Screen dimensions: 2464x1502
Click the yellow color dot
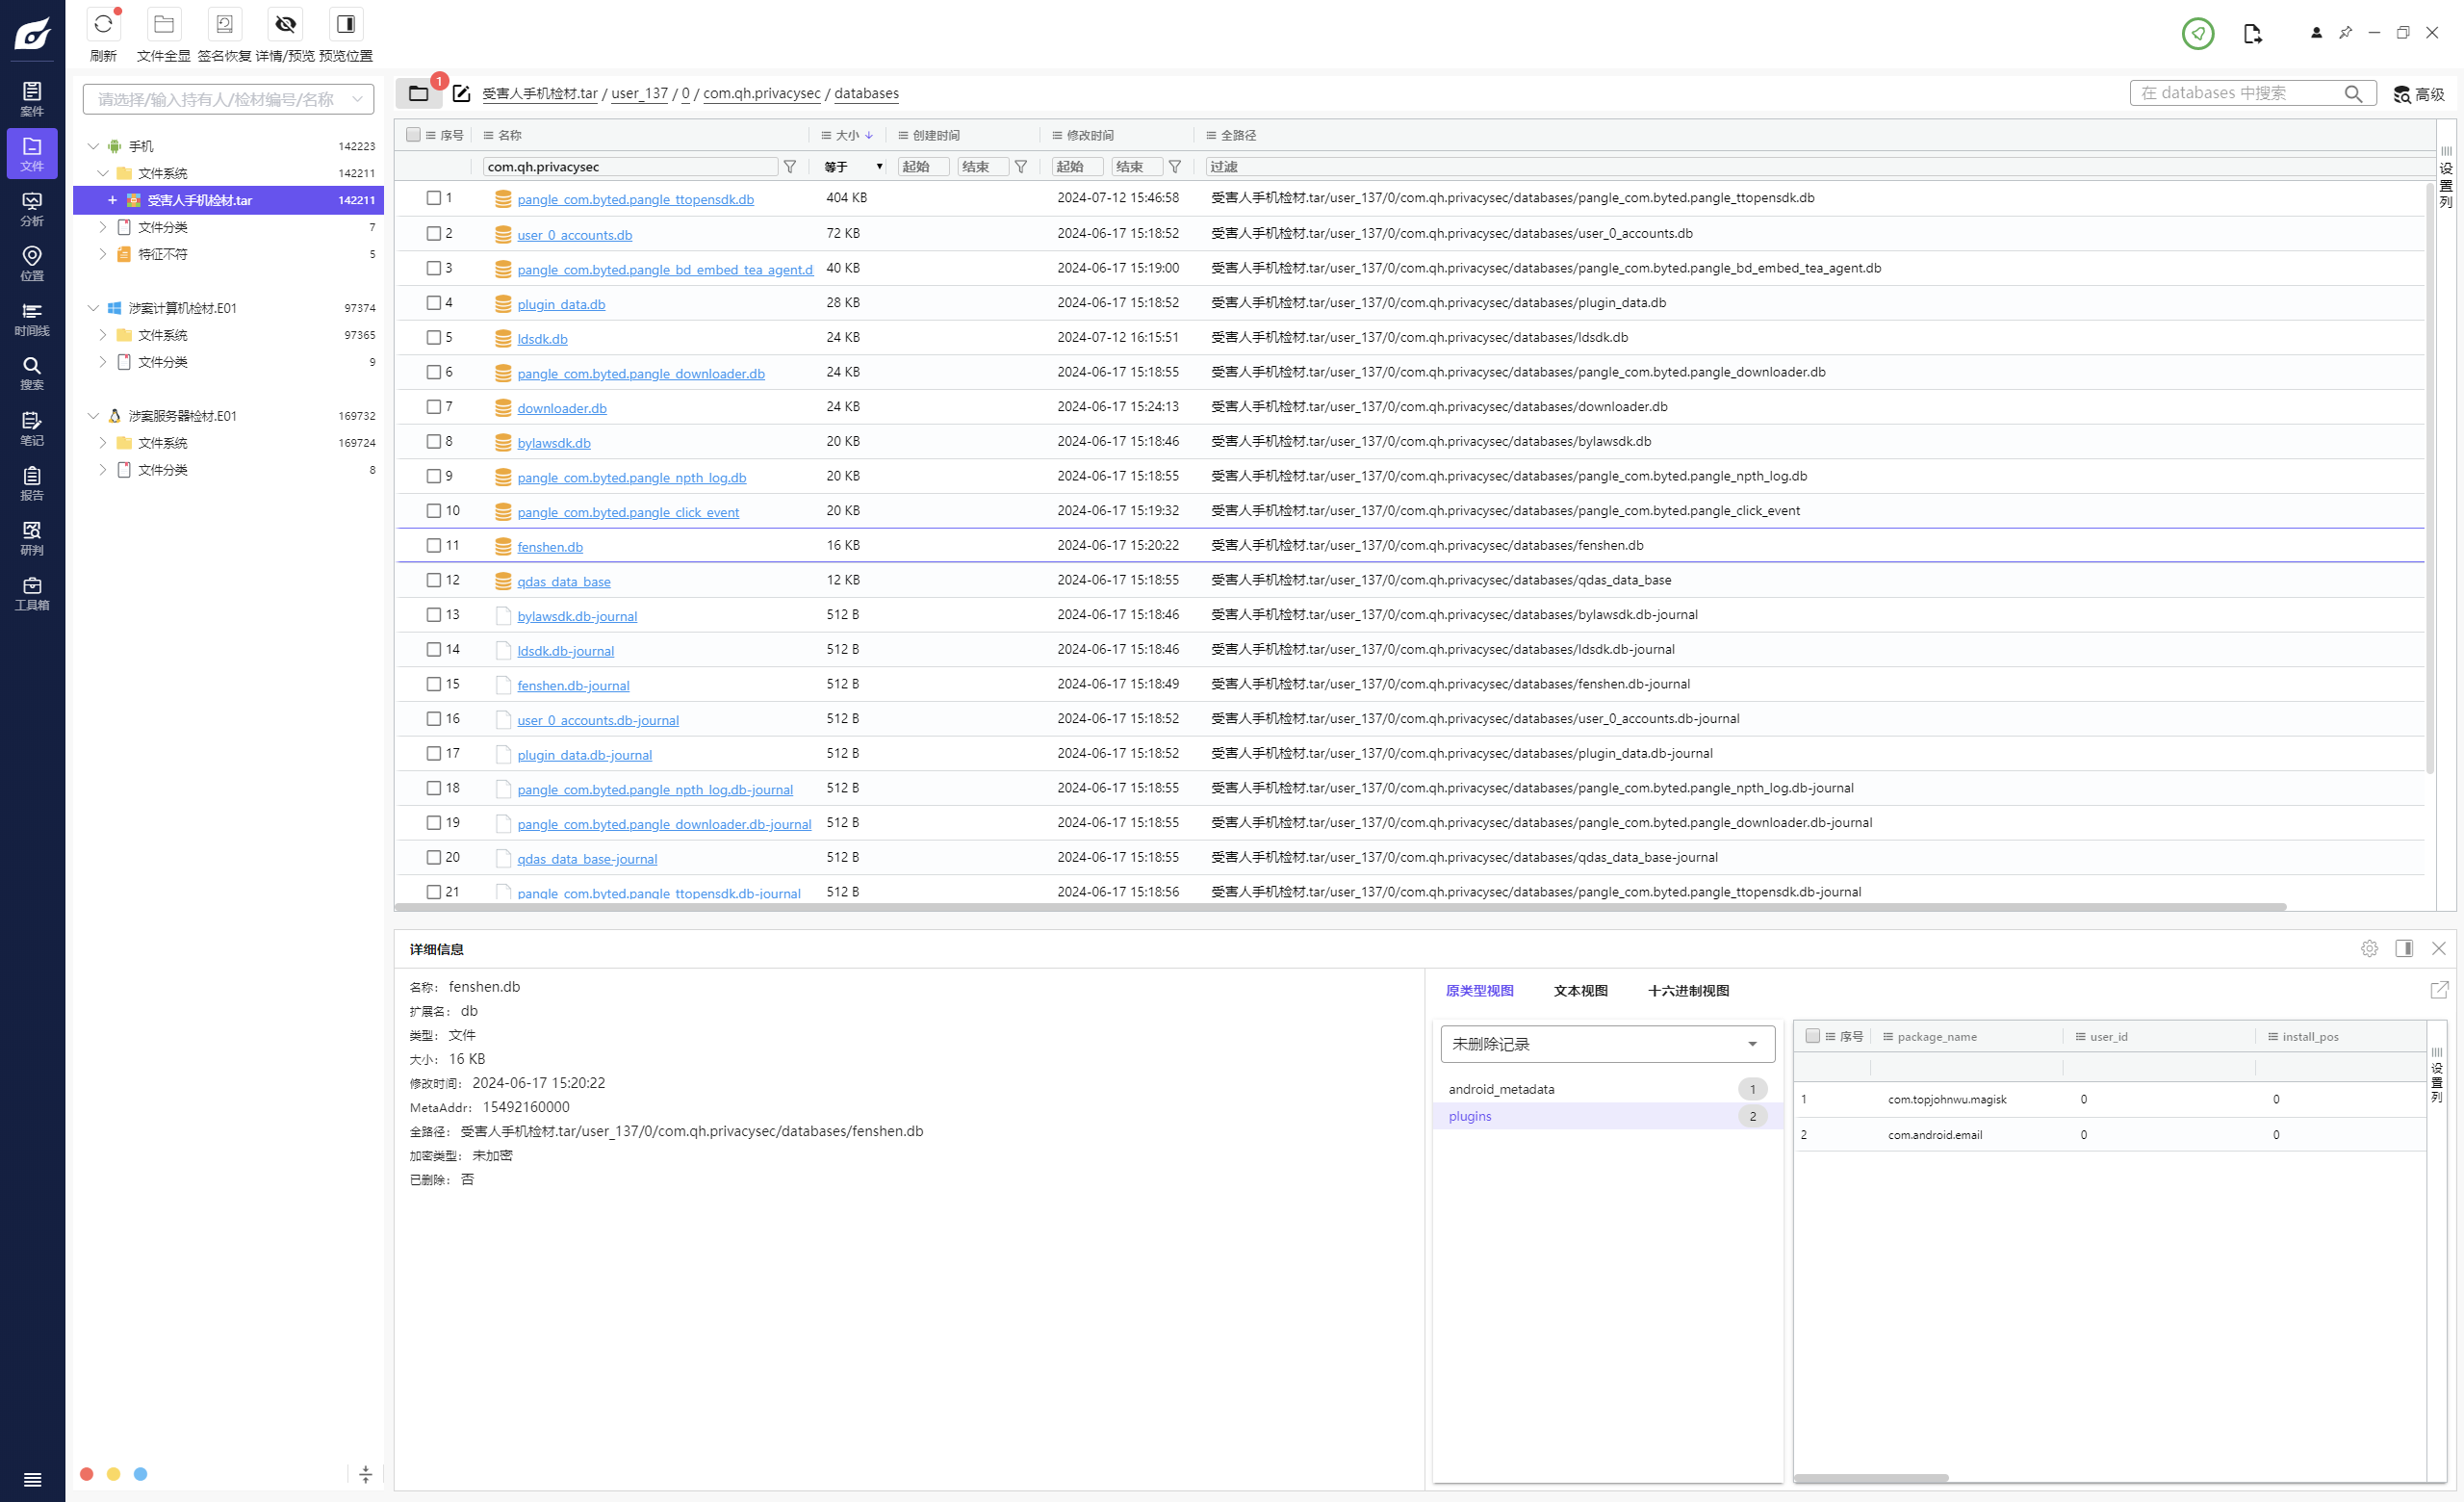tap(113, 1474)
